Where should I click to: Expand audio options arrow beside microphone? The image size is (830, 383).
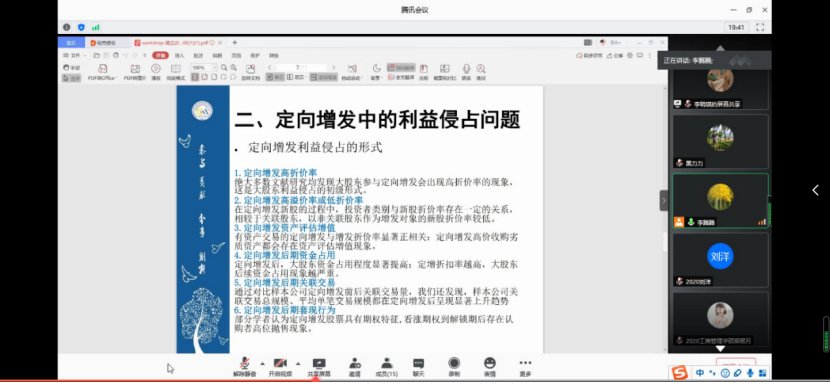[x=262, y=363]
